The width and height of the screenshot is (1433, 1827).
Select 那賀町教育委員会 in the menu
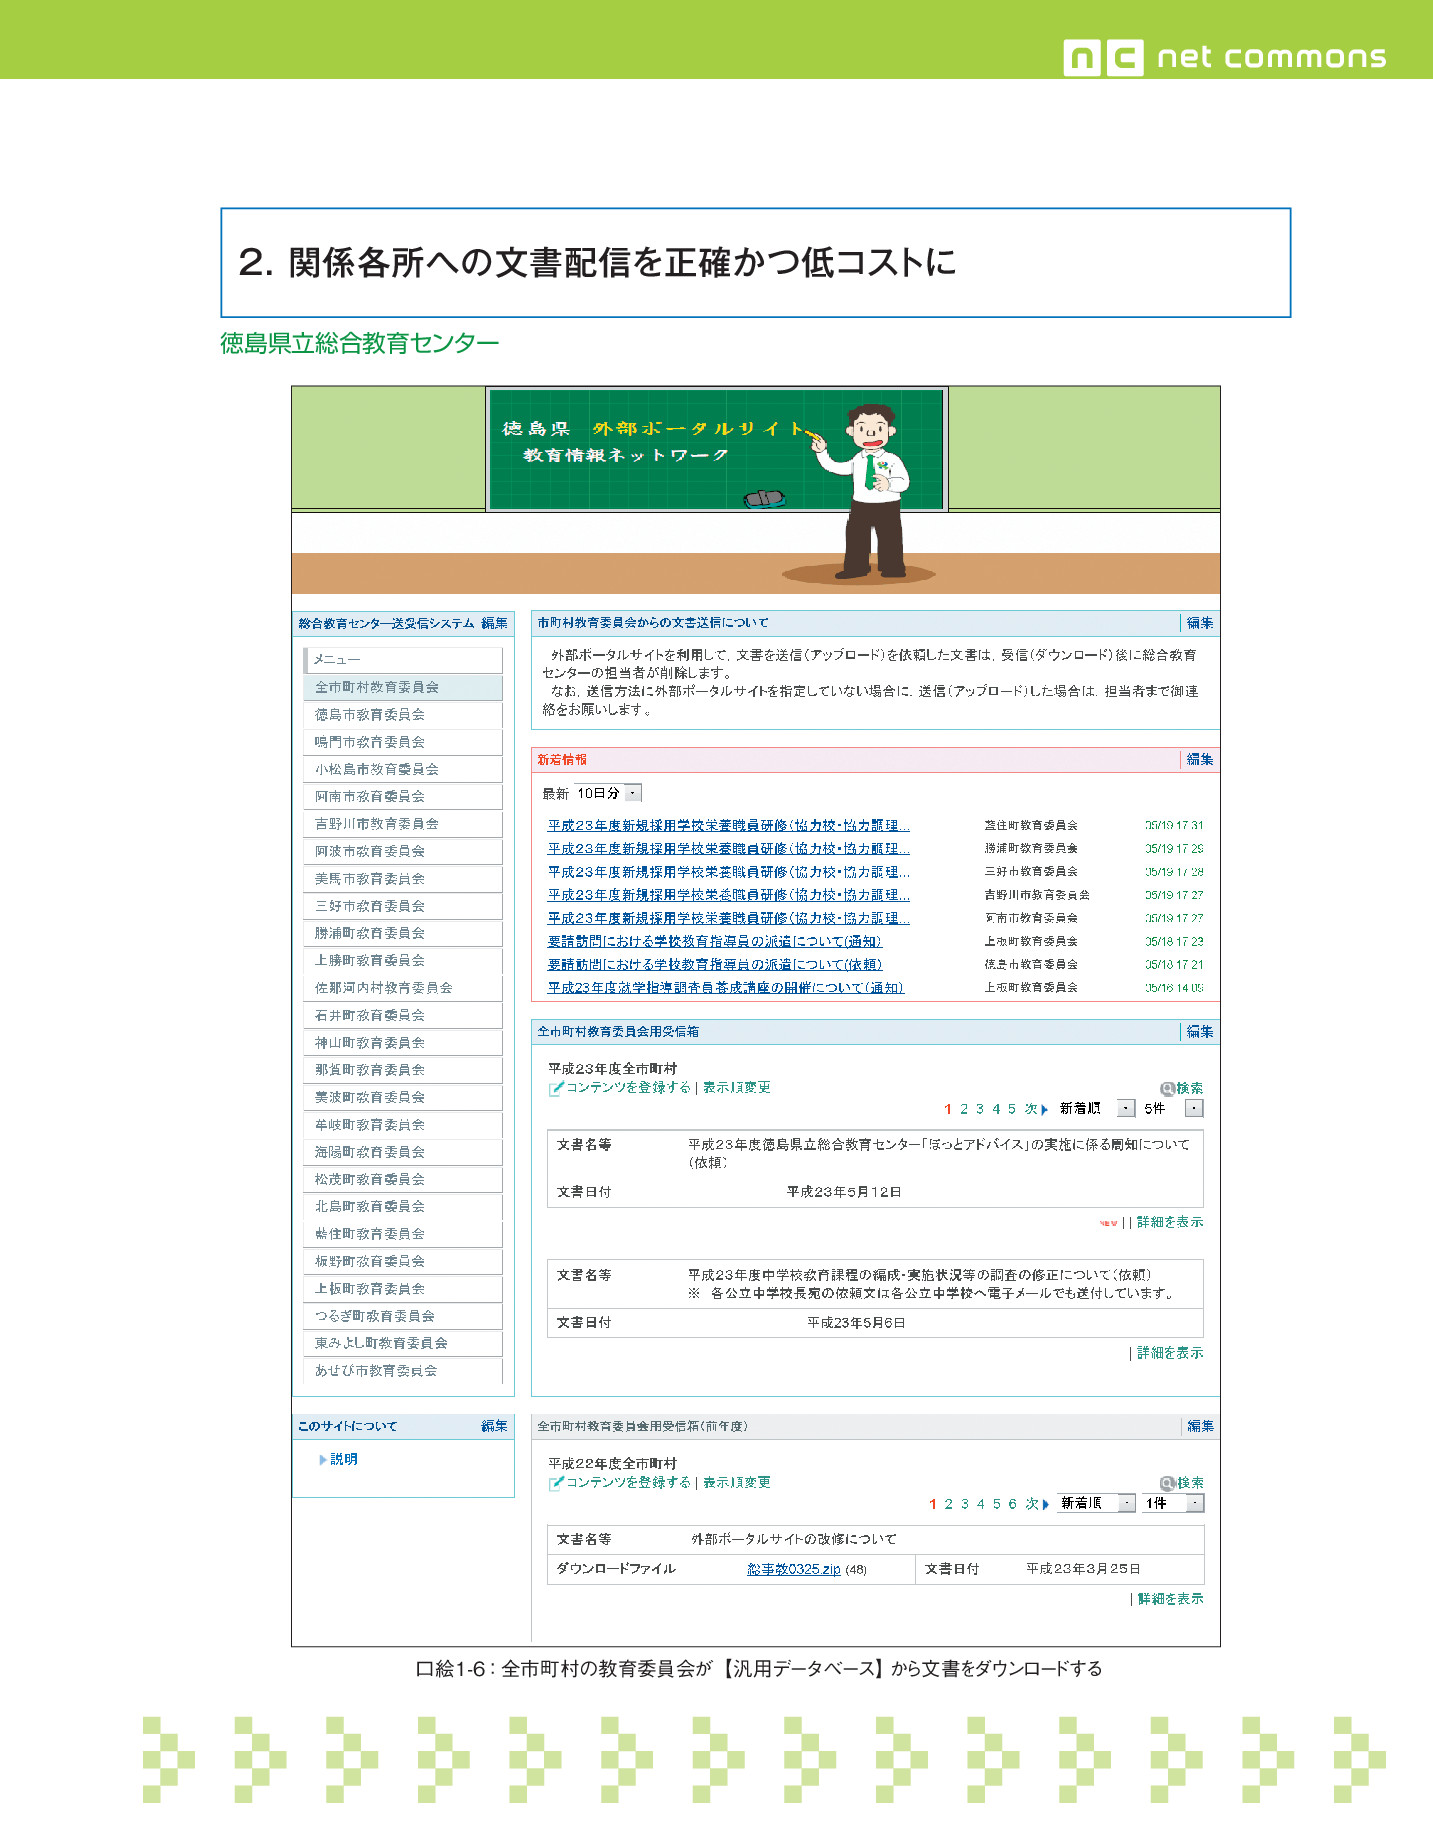(403, 1070)
